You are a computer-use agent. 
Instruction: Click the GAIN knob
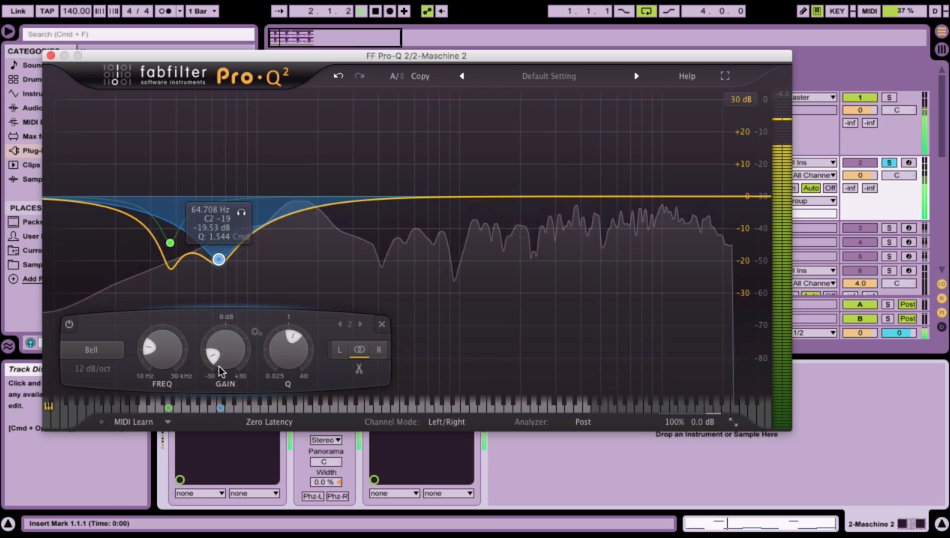point(225,350)
